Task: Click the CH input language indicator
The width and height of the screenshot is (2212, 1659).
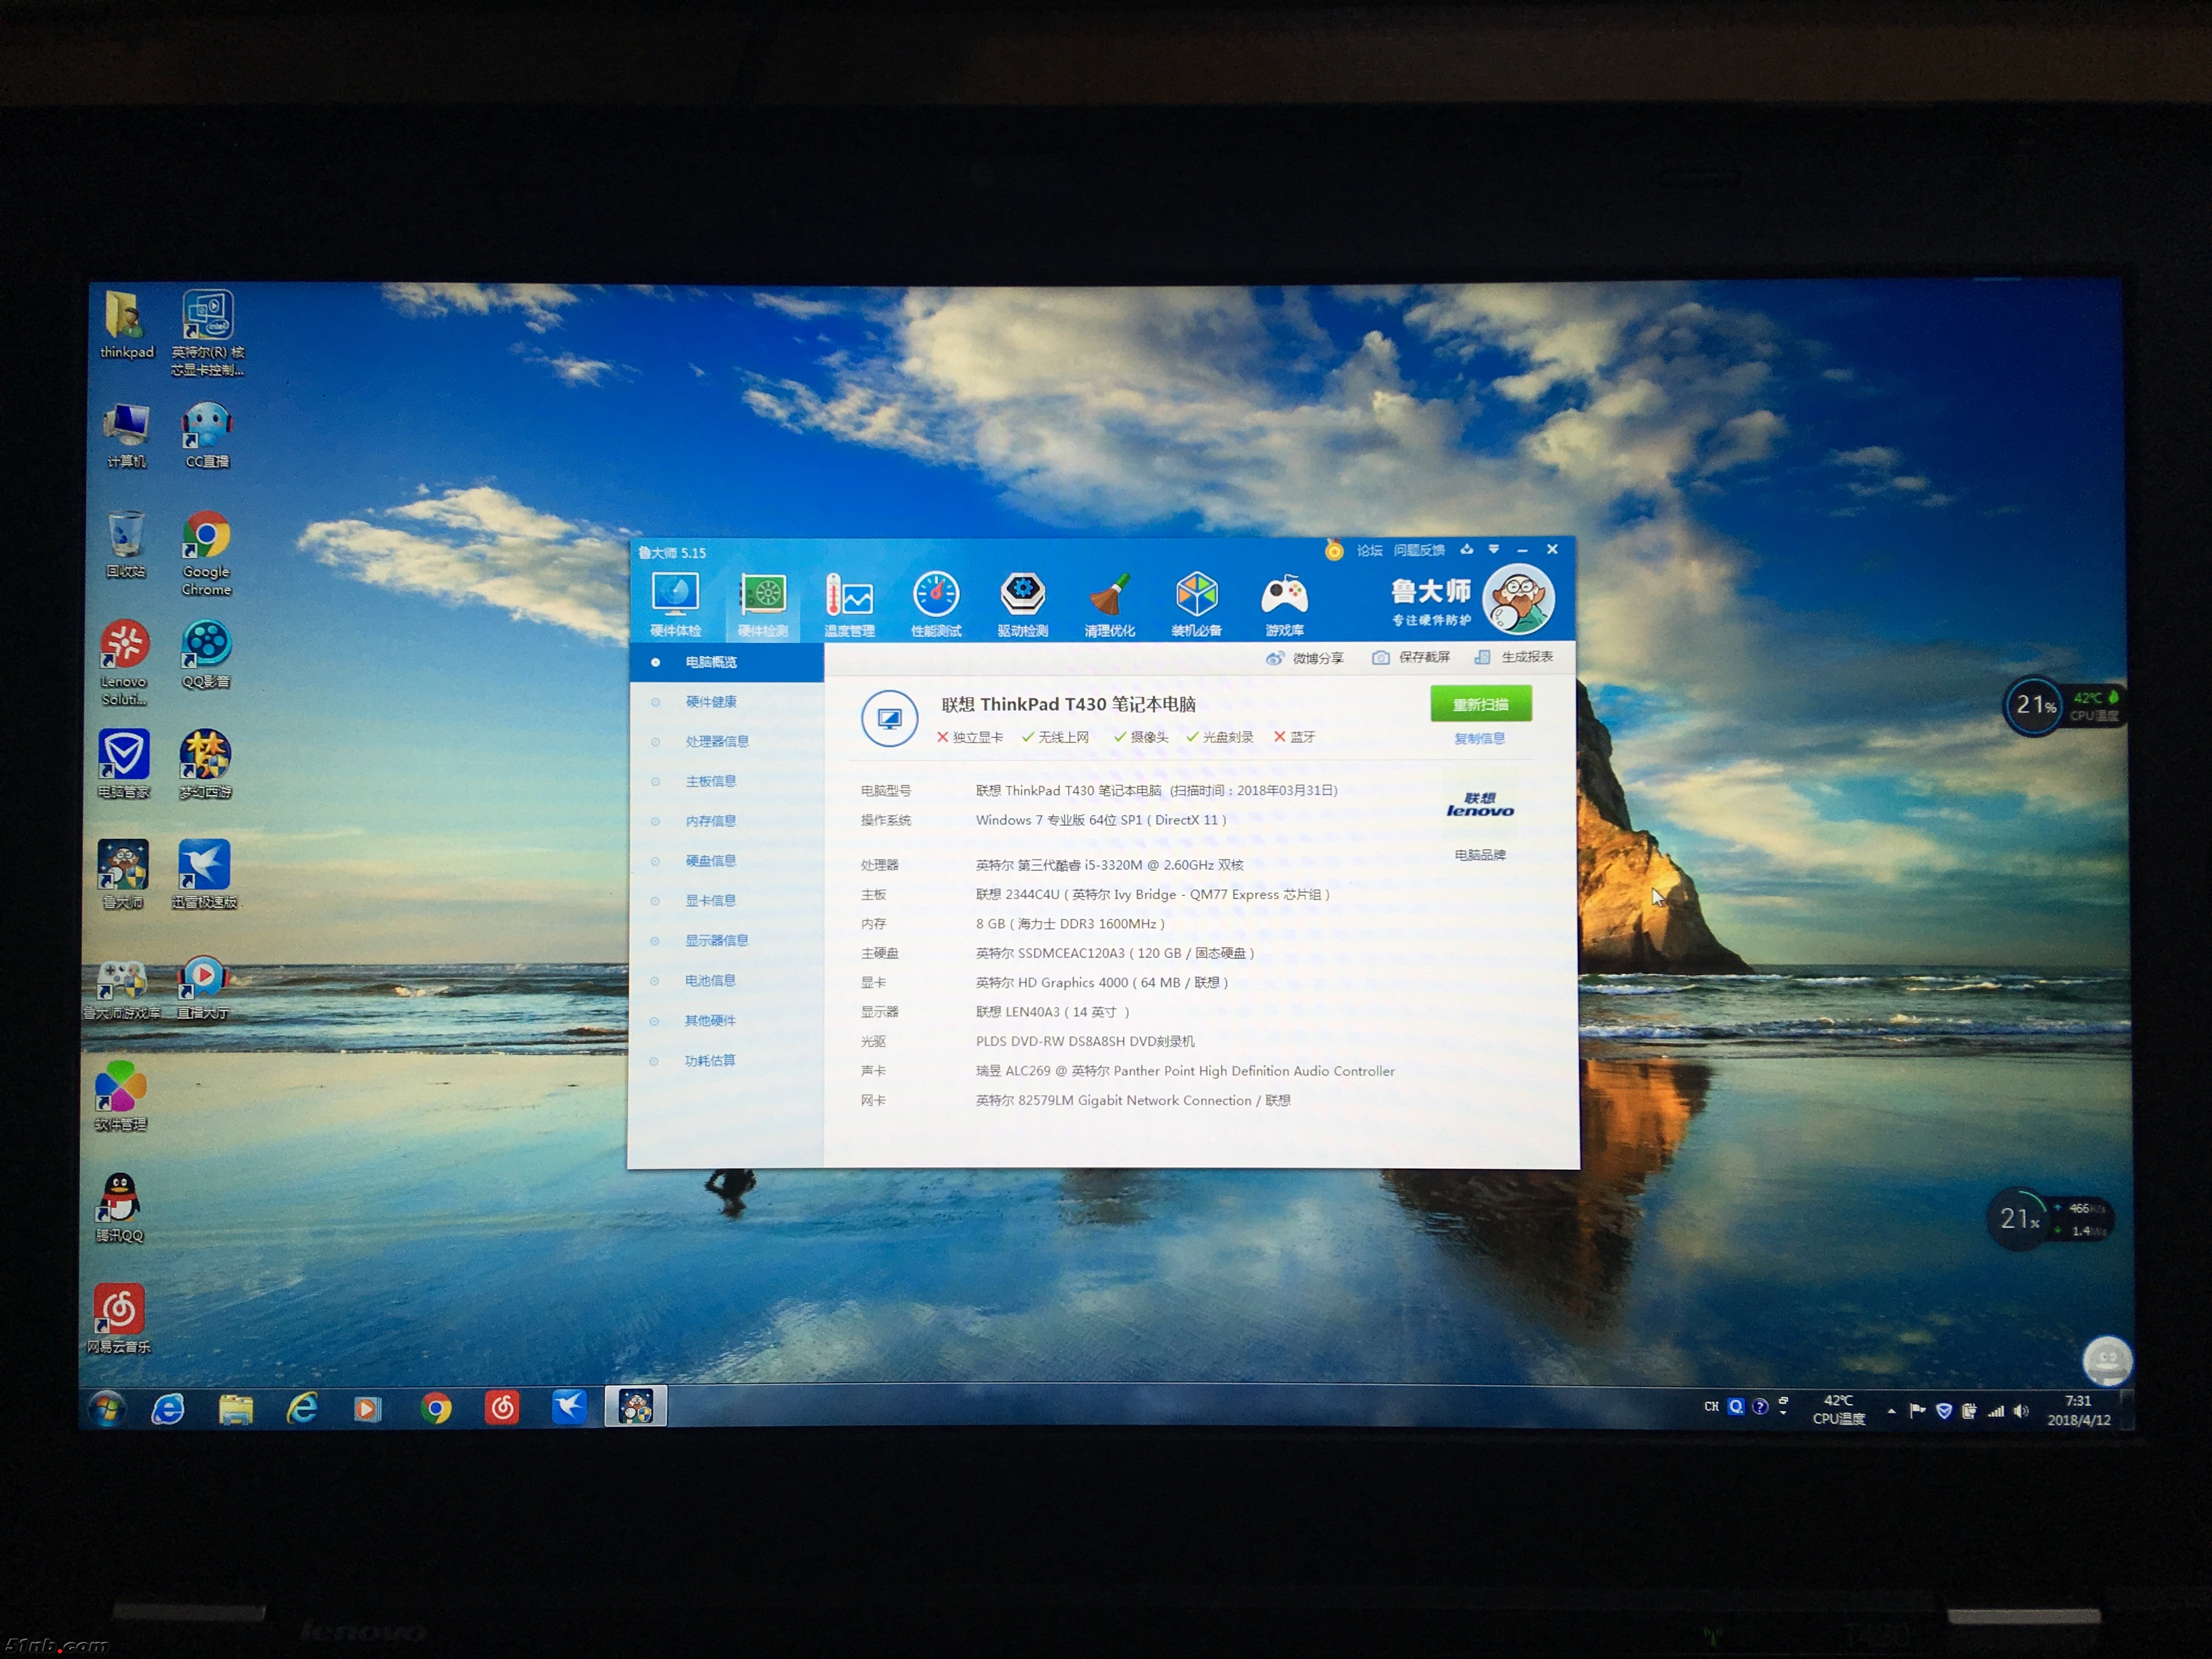Action: coord(1711,1407)
